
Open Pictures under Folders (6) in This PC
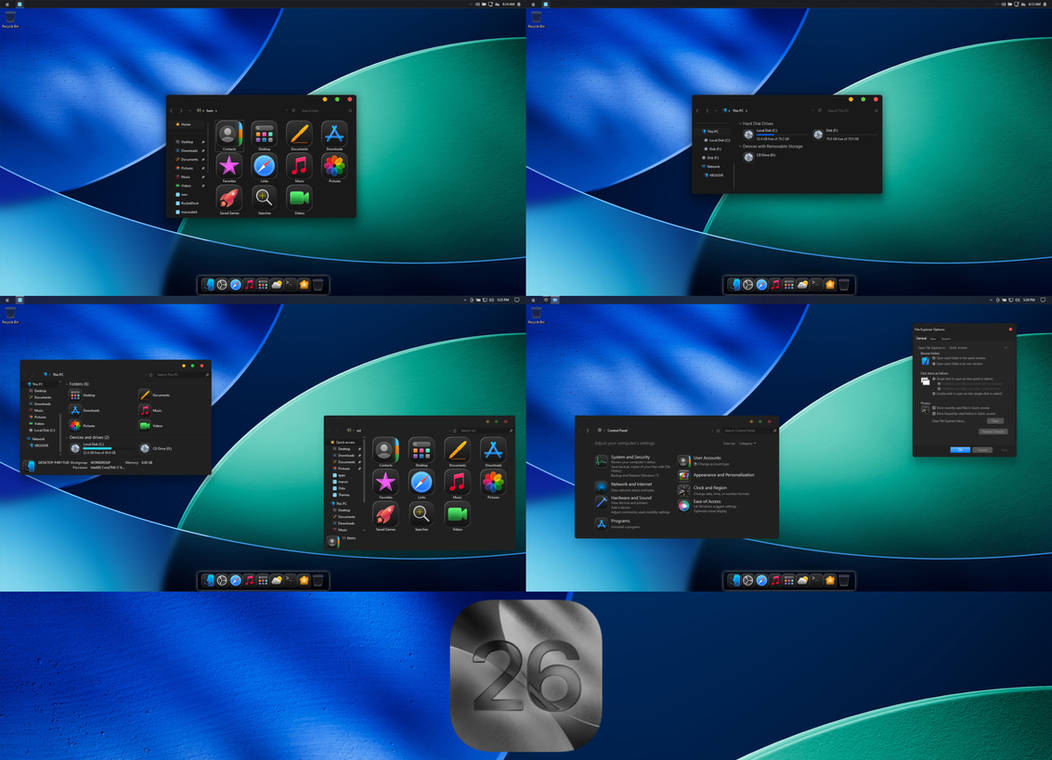tap(75, 425)
